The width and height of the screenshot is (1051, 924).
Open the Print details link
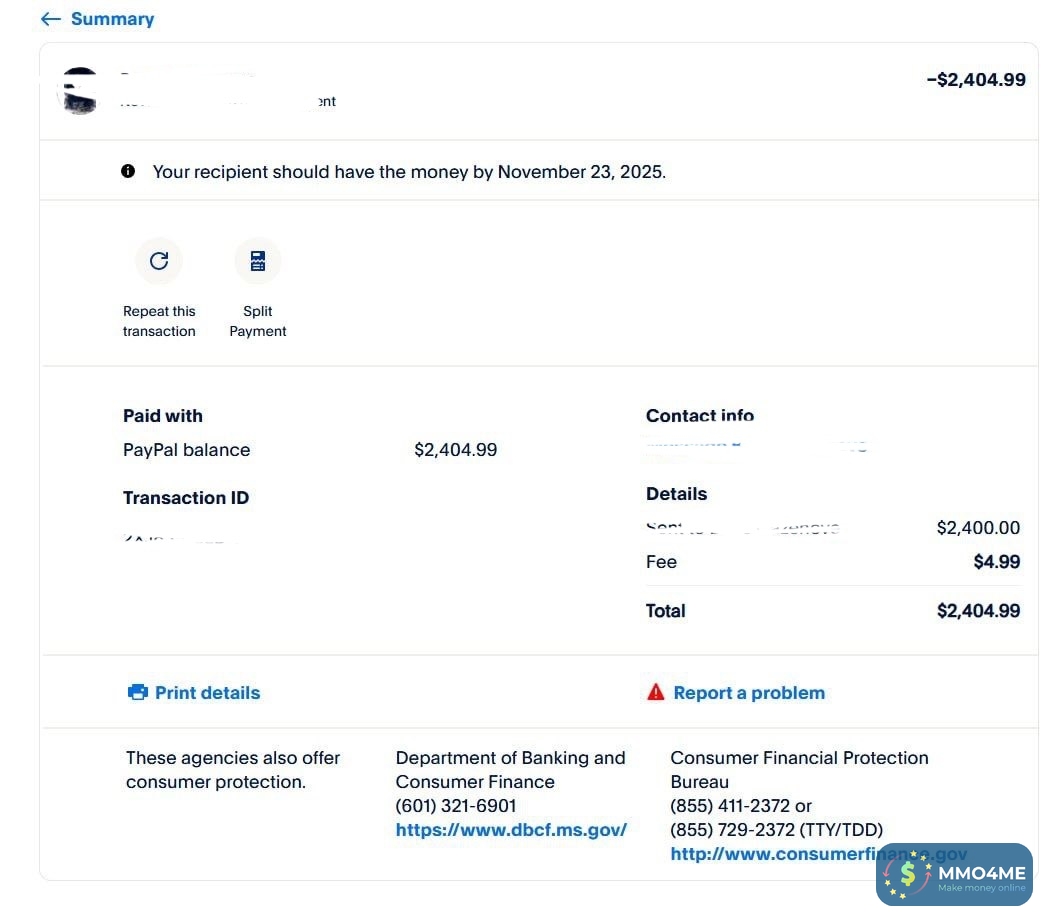pyautogui.click(x=207, y=692)
